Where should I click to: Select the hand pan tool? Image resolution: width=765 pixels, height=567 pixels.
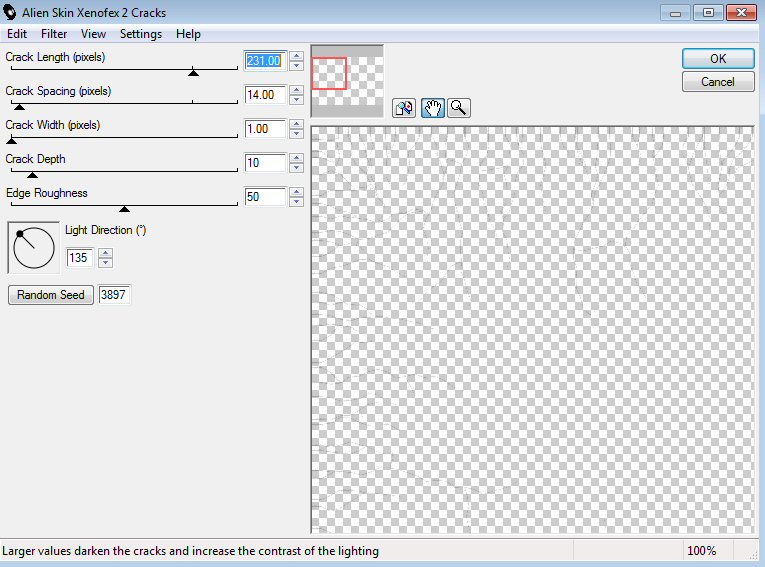432,108
